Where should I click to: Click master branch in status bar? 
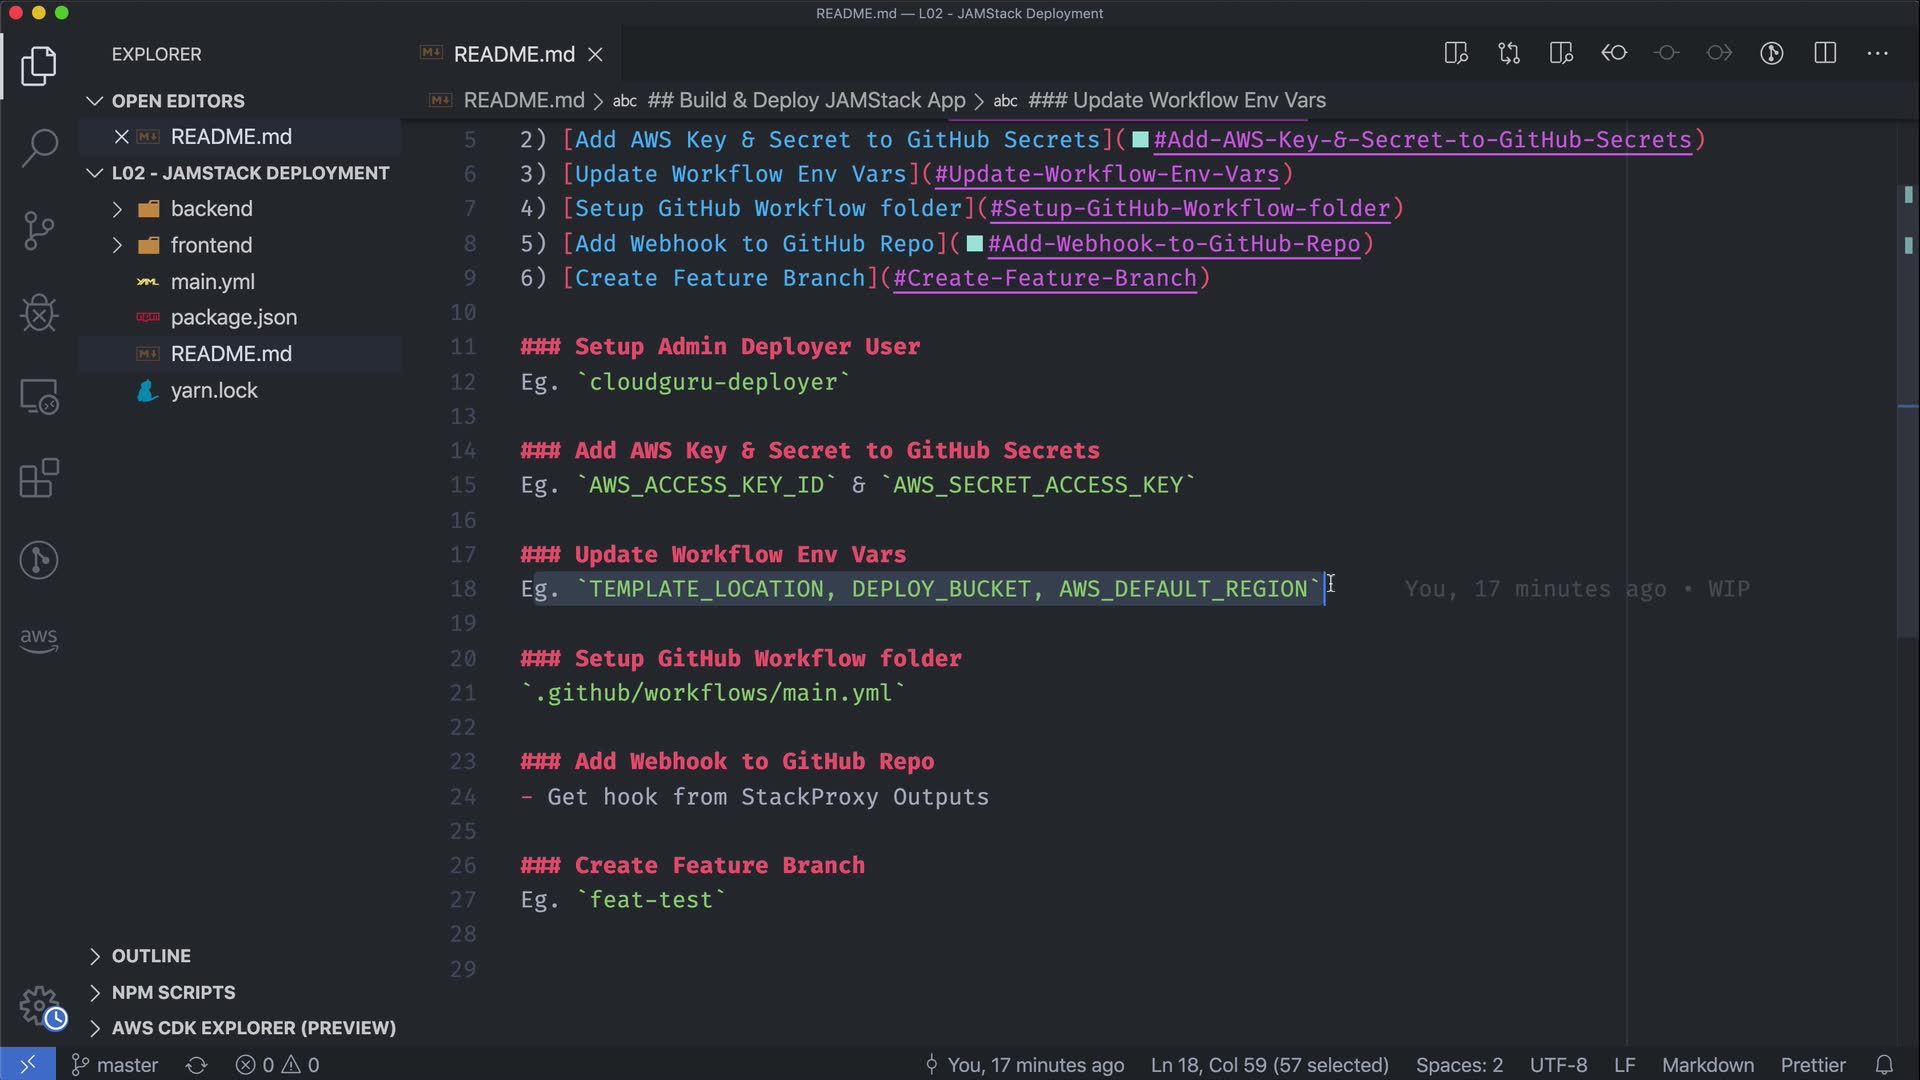click(116, 1065)
